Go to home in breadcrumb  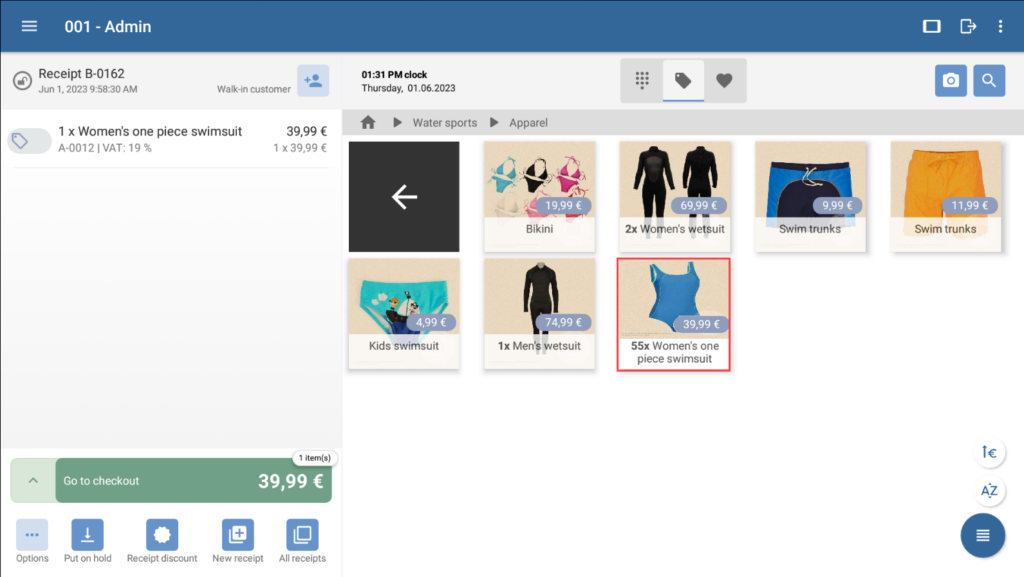(x=368, y=122)
